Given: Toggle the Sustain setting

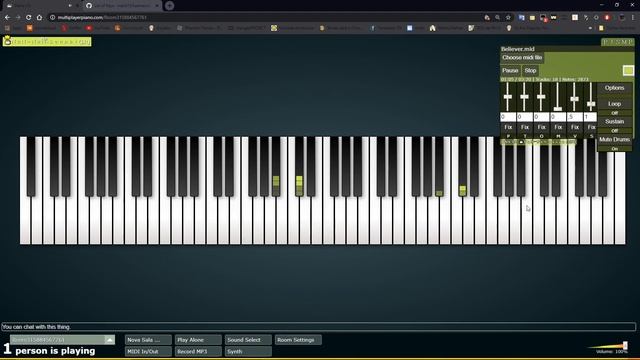Looking at the screenshot, I should point(614,122).
